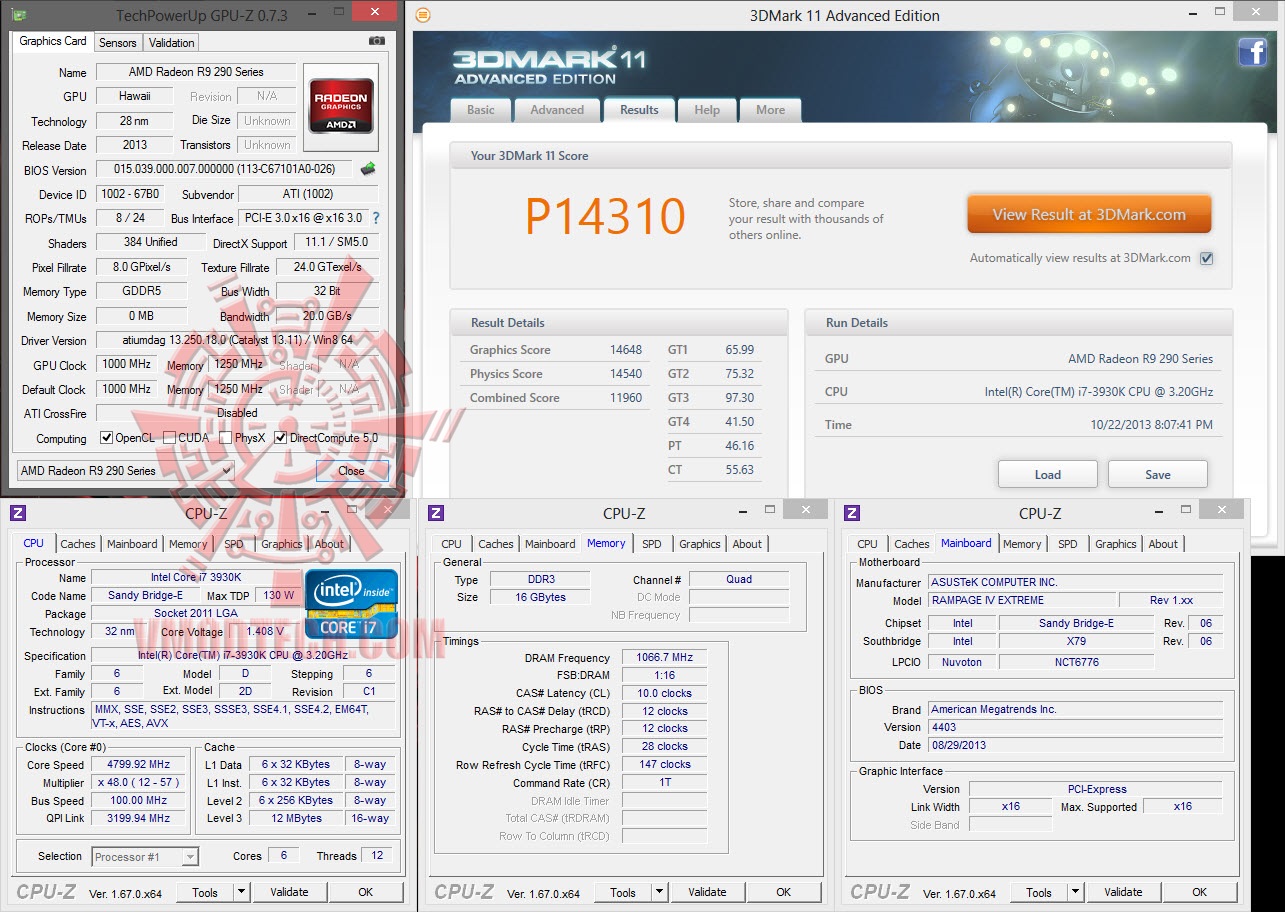Switch to the Sensors tab in GPU-Z
1285x912 pixels.
click(x=118, y=43)
